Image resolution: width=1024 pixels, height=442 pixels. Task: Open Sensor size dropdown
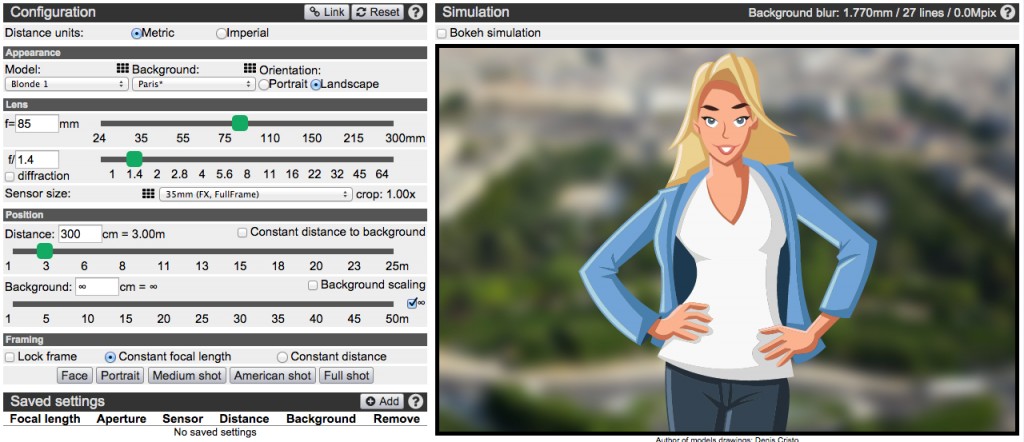point(256,195)
